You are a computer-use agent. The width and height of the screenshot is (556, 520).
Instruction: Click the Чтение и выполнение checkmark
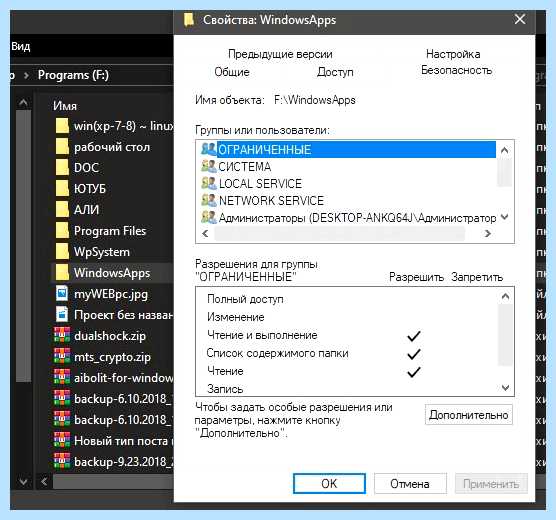click(414, 336)
